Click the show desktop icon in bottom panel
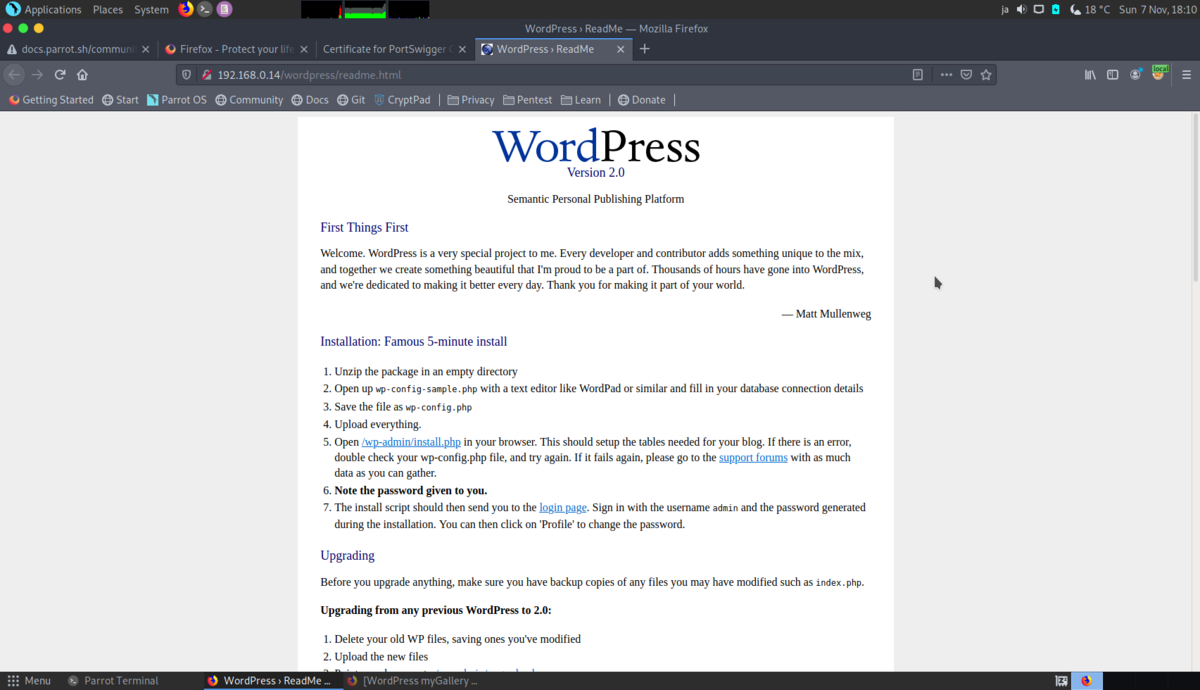The image size is (1200, 690). 1061,681
